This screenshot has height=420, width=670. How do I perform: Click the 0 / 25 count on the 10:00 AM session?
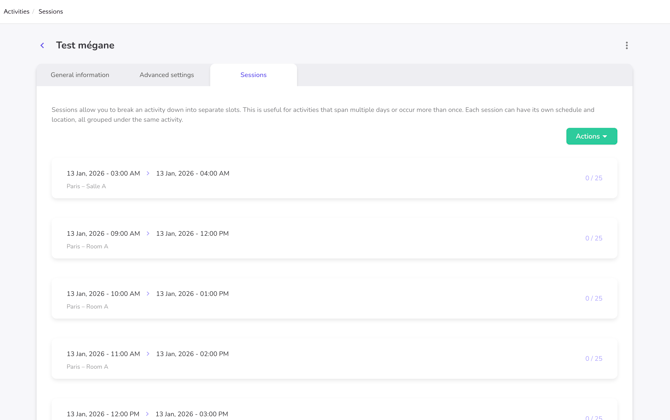click(593, 298)
